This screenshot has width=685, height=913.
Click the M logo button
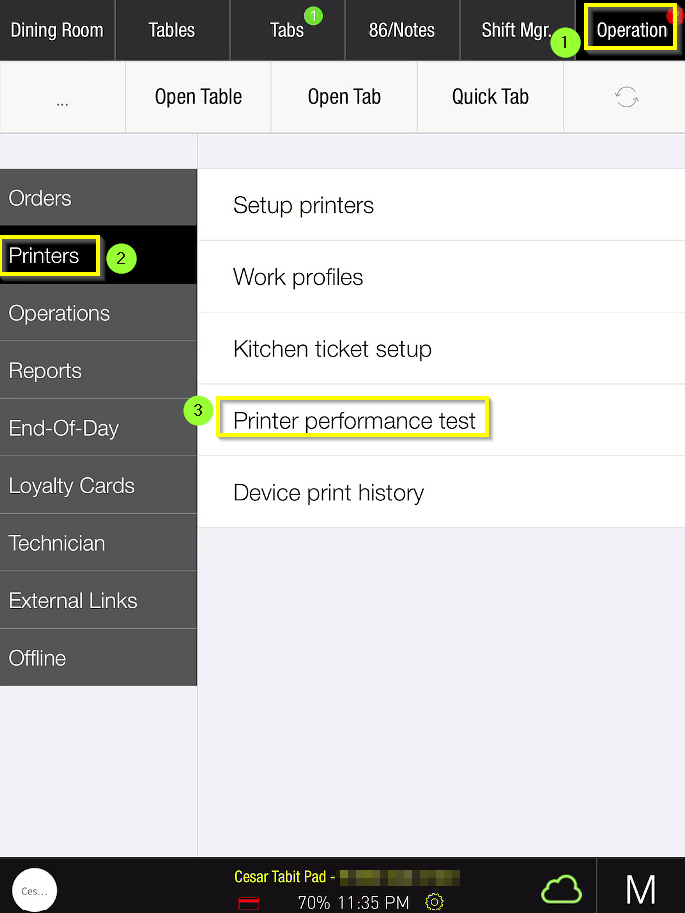pyautogui.click(x=640, y=889)
